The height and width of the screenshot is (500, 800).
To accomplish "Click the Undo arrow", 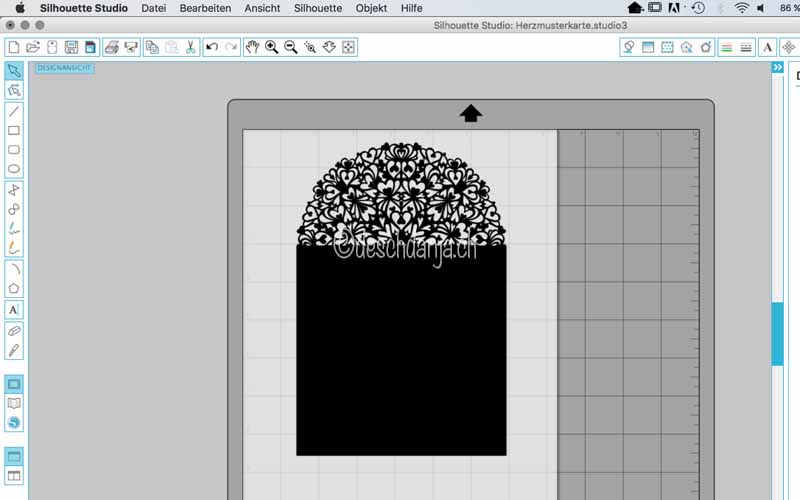I will click(x=211, y=47).
